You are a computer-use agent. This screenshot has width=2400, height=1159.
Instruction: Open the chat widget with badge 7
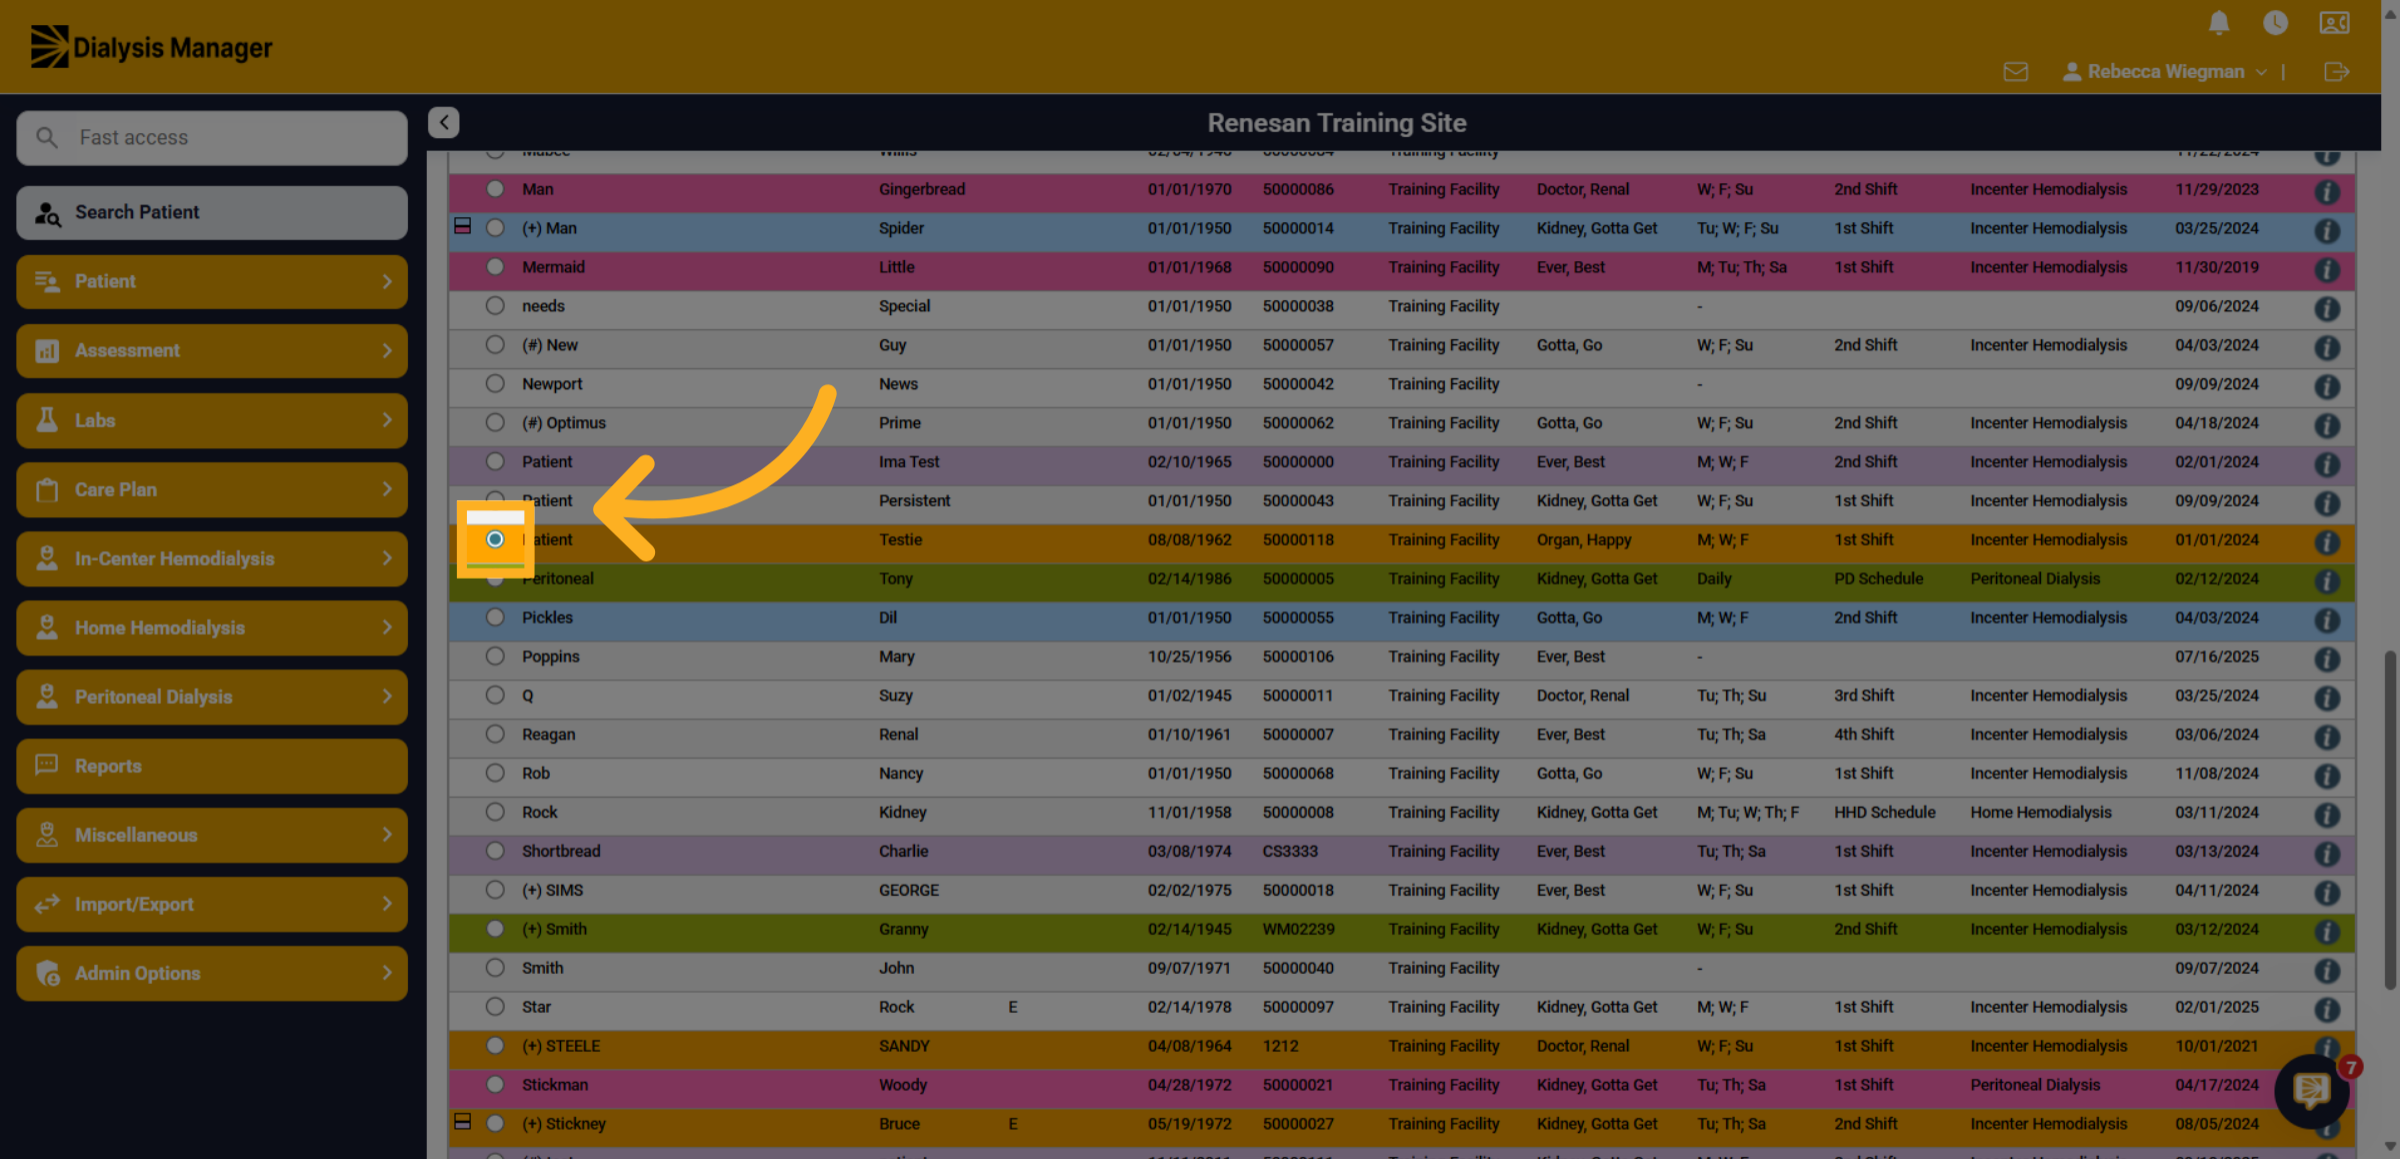click(x=2311, y=1091)
